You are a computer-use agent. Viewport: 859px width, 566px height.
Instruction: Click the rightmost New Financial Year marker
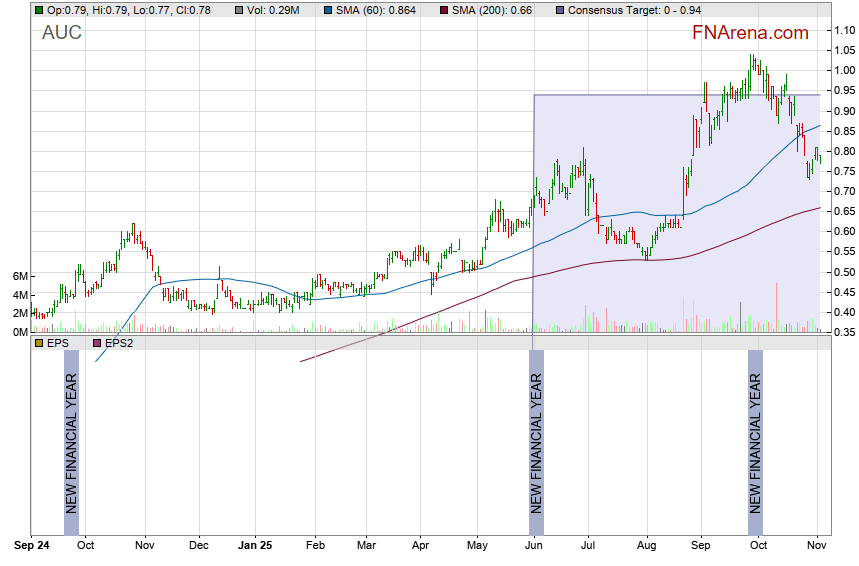click(x=755, y=442)
